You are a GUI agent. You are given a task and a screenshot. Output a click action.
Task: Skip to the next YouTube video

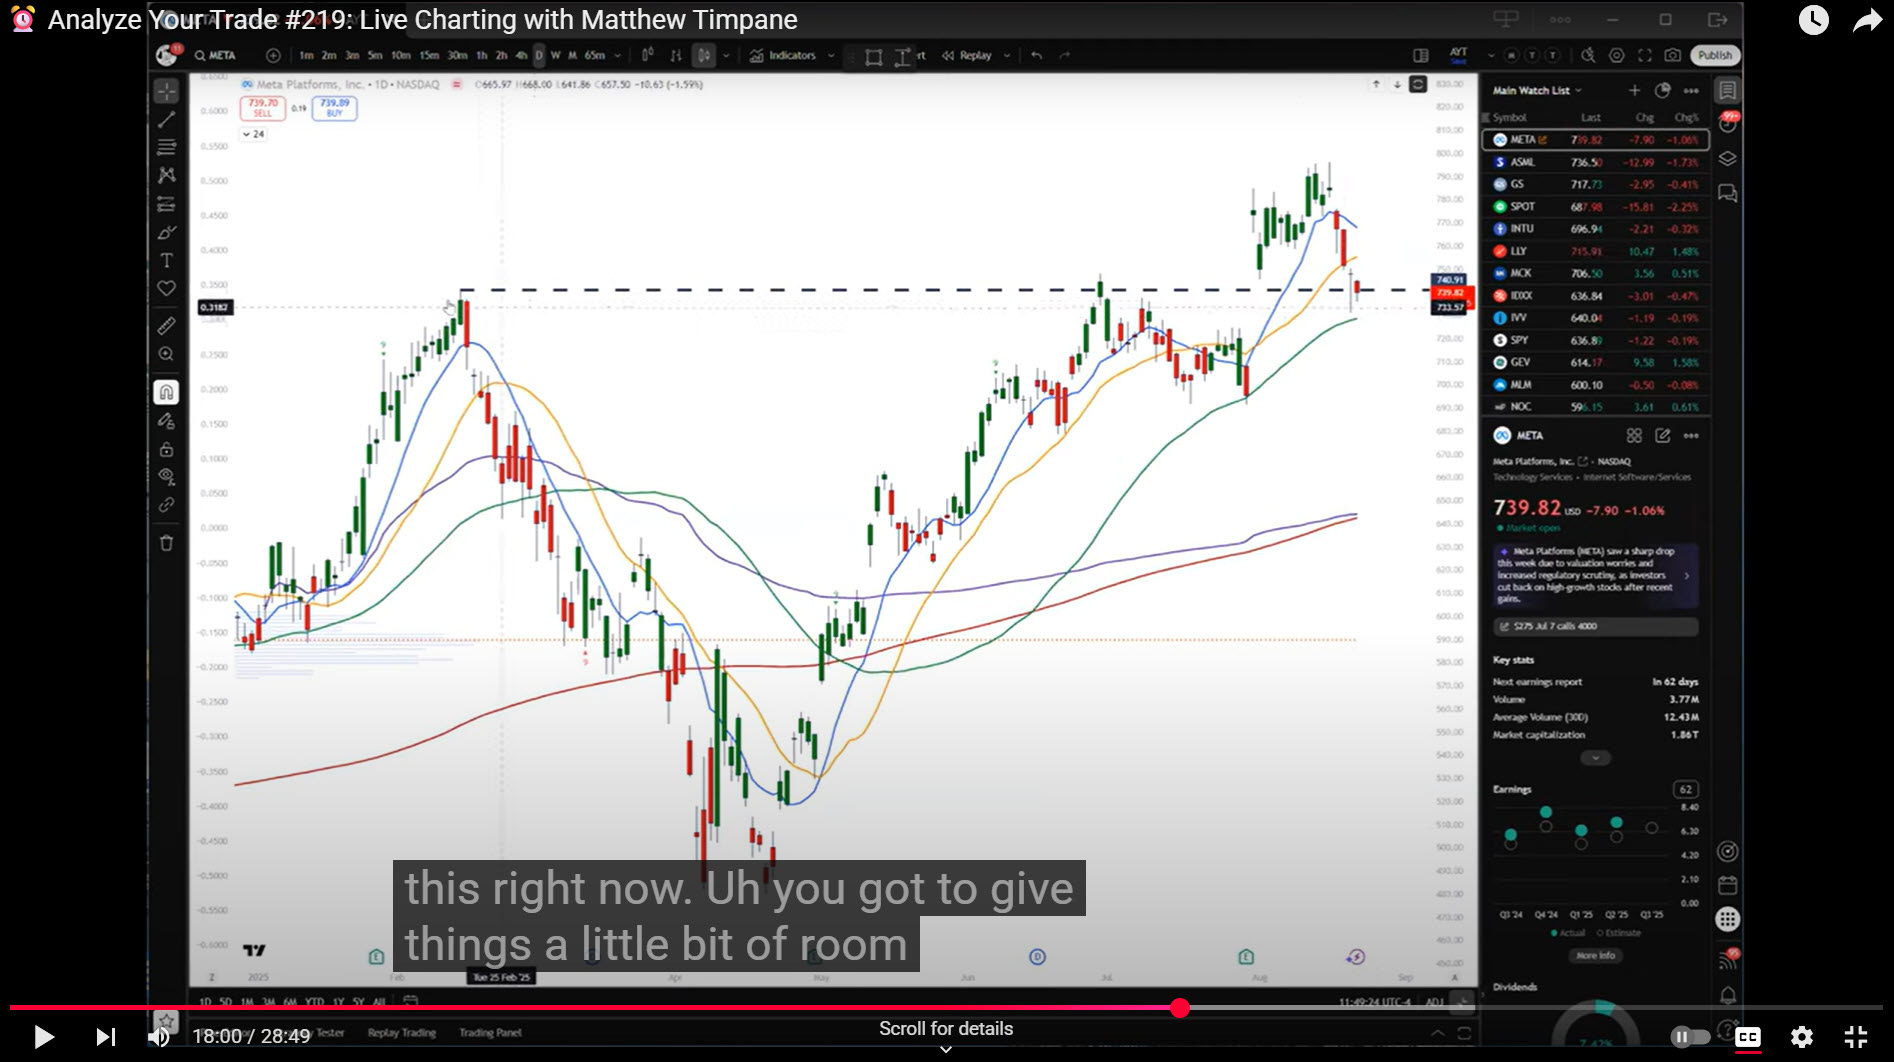104,1037
